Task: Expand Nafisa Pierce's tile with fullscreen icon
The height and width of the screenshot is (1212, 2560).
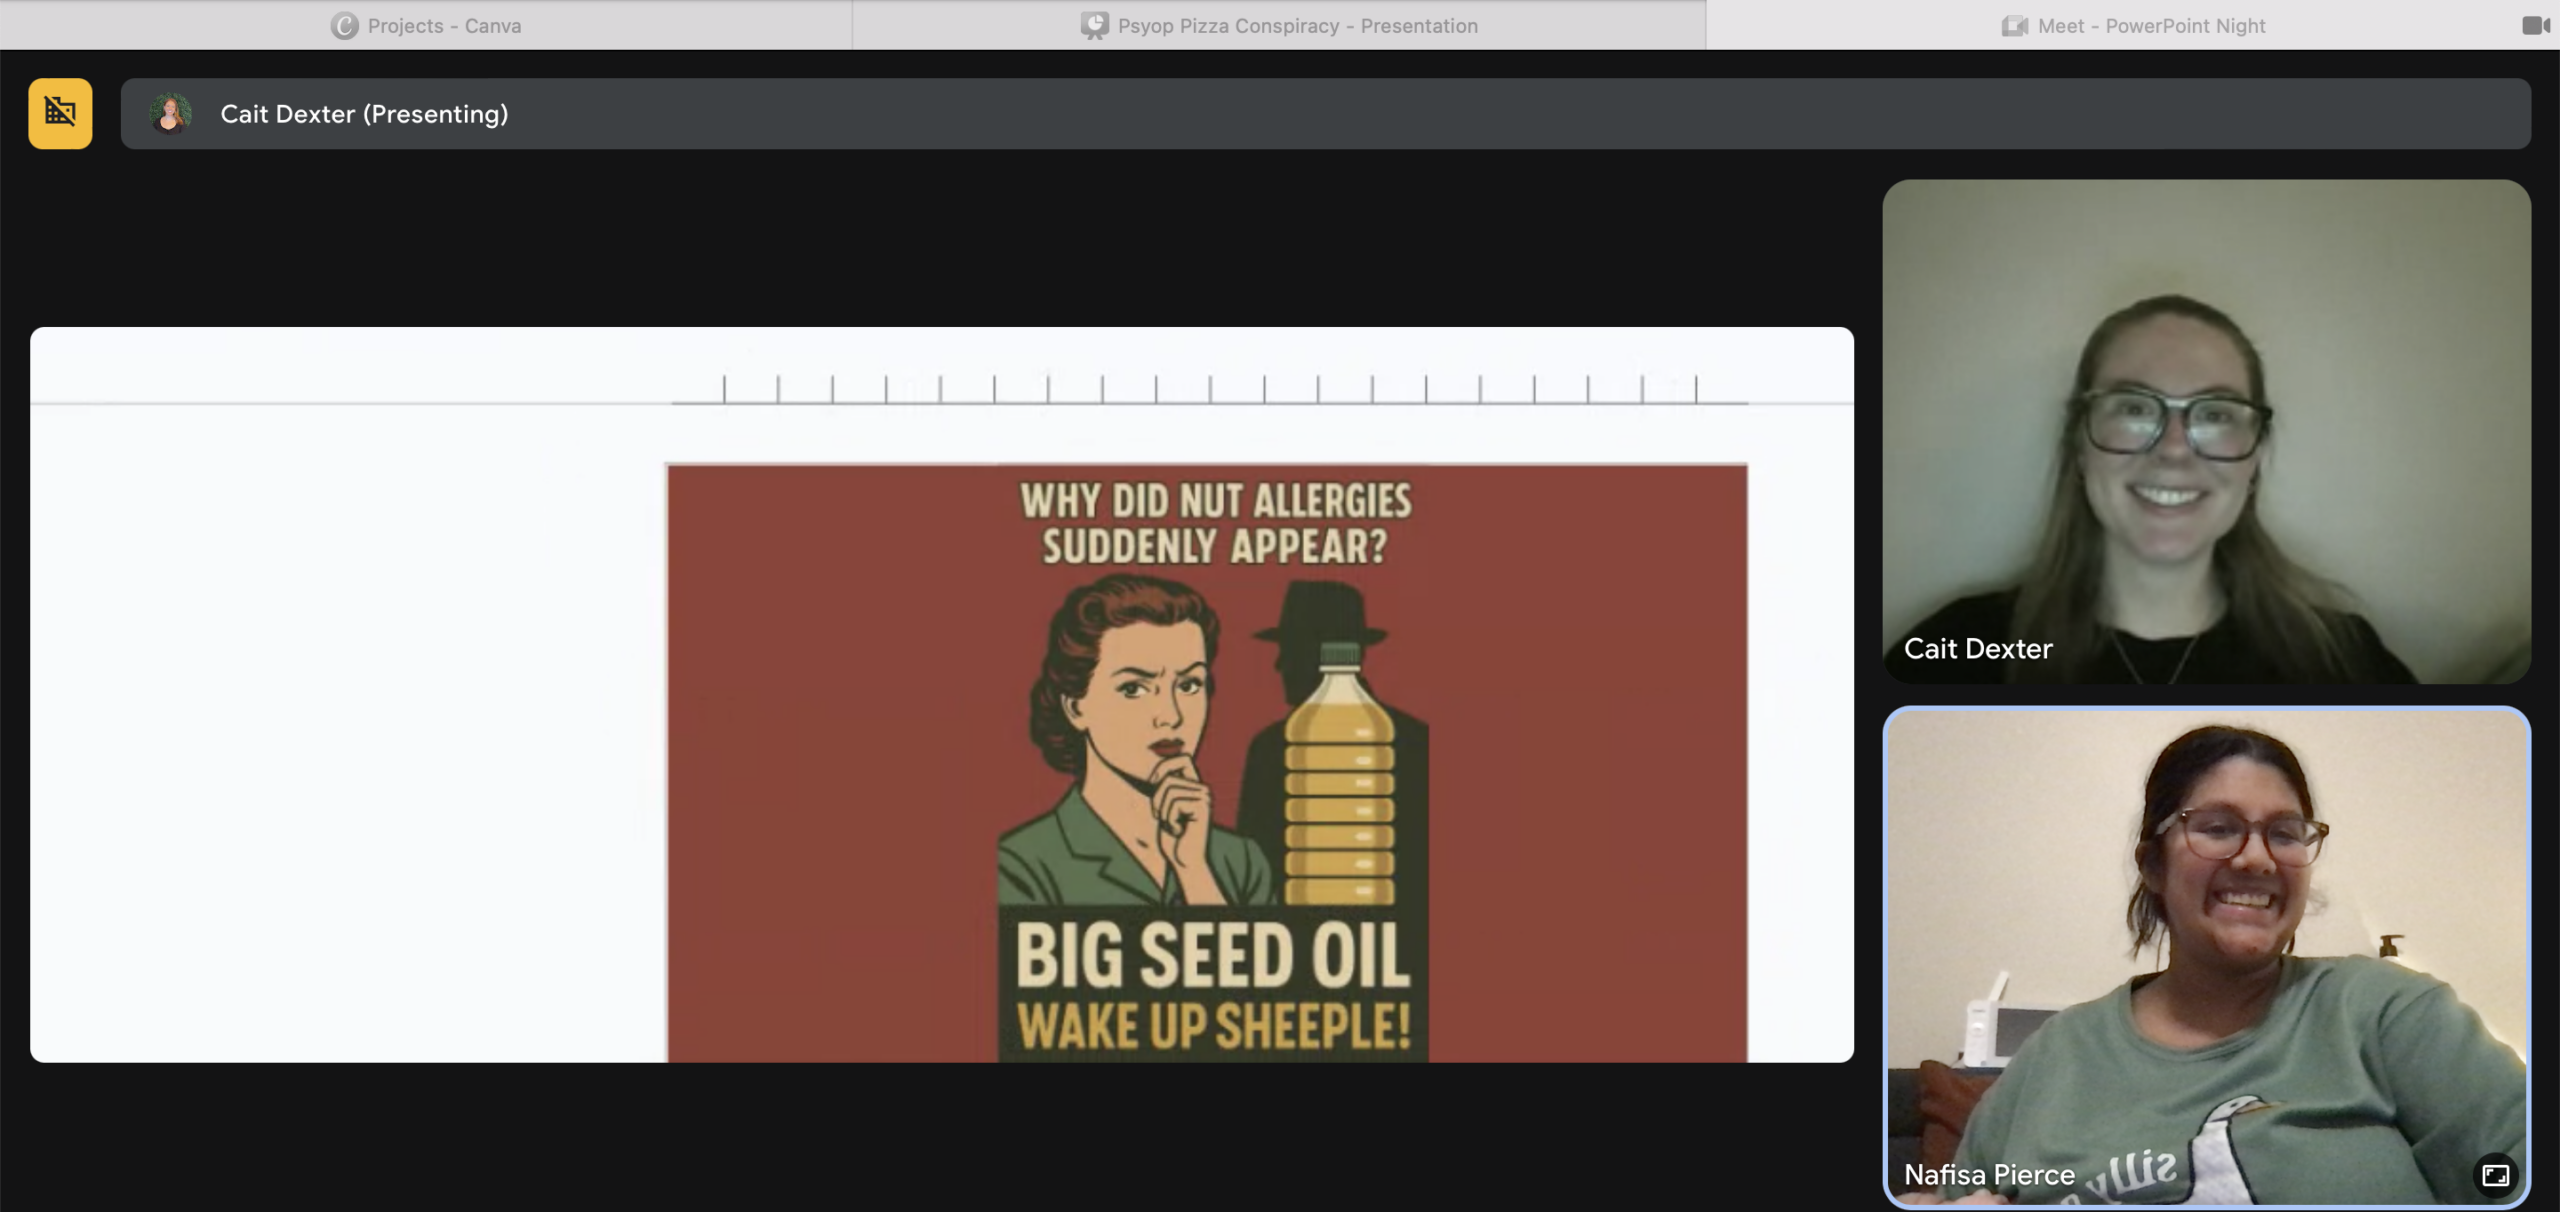Action: (x=2495, y=1175)
